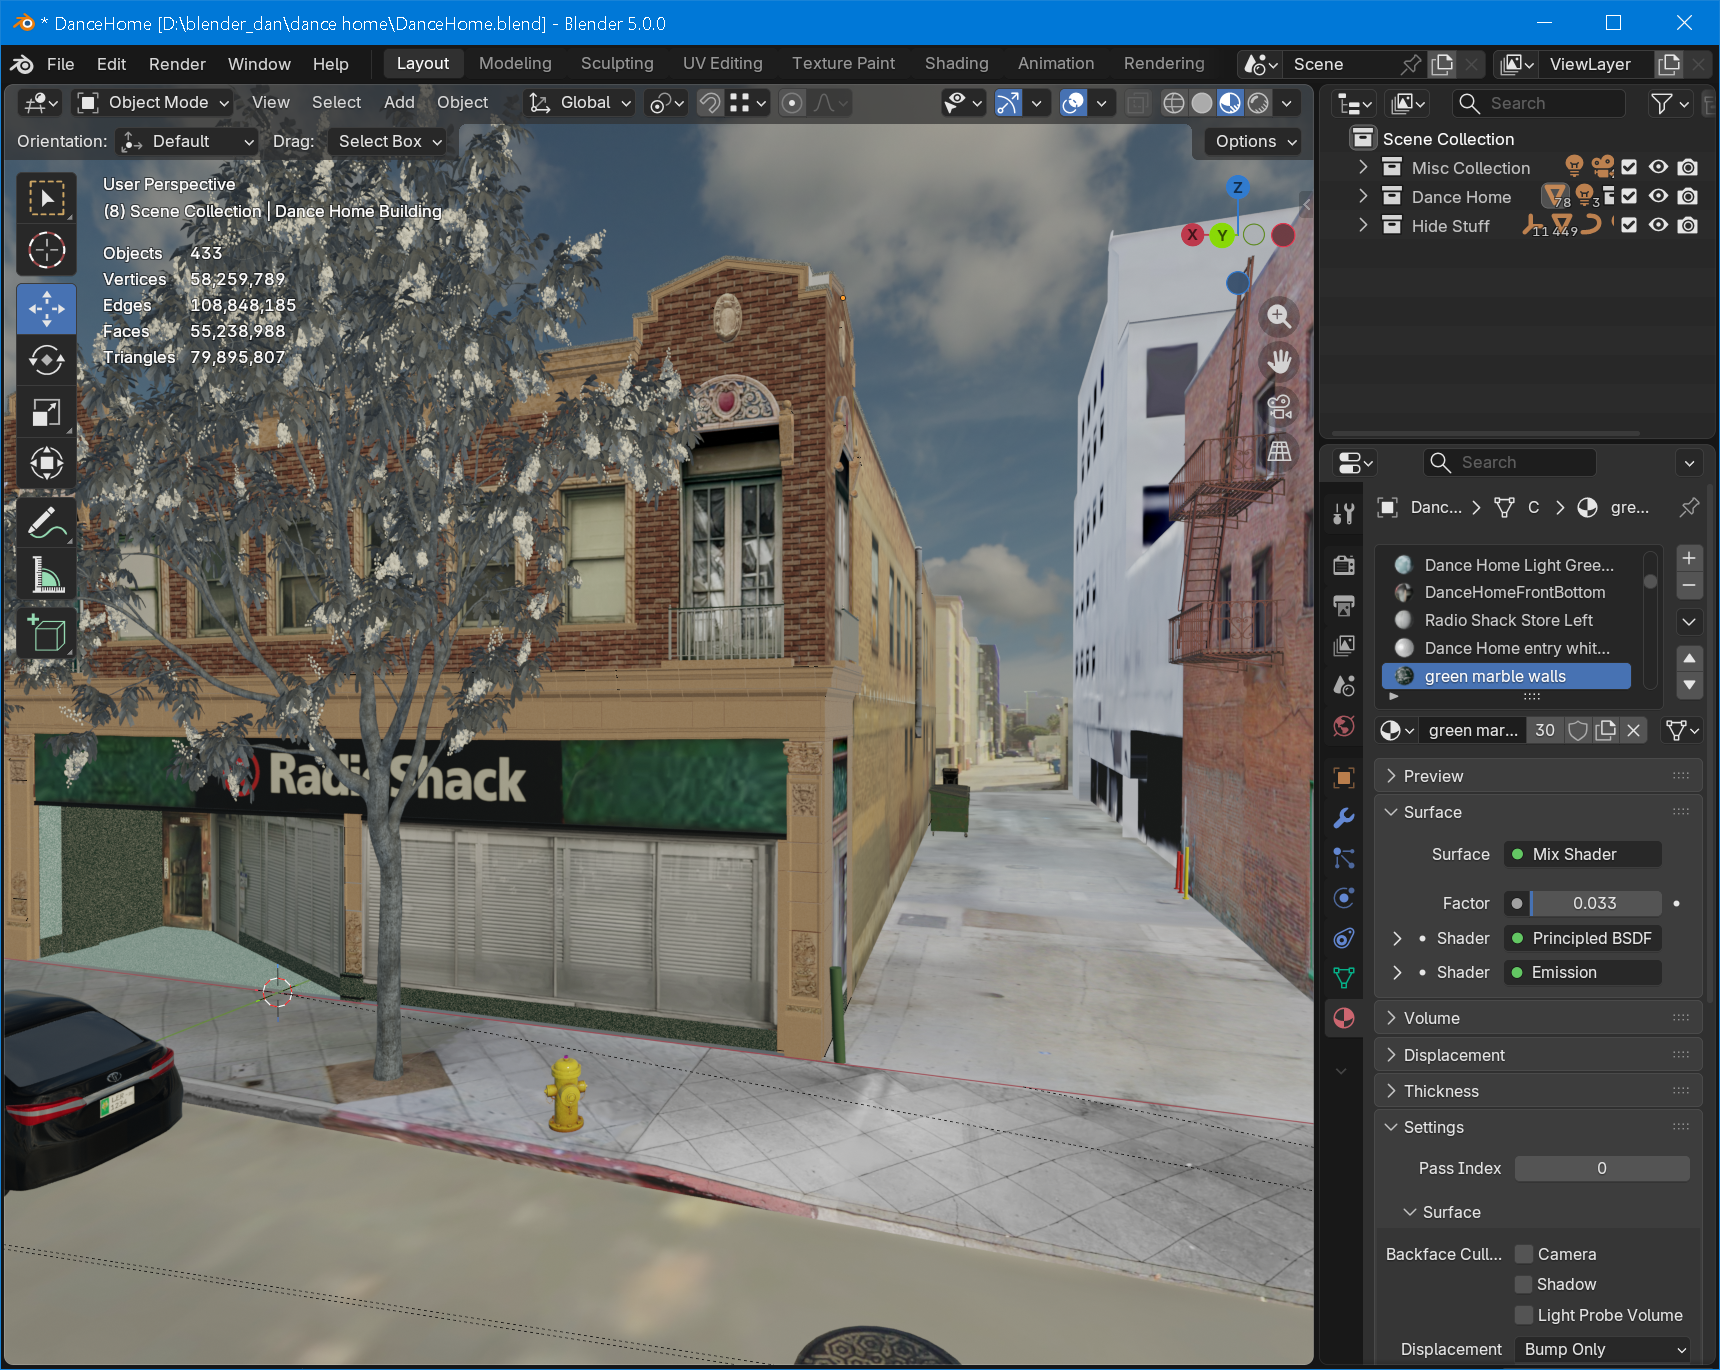The height and width of the screenshot is (1370, 1720).
Task: Expand the Hide Stuff collection
Action: click(x=1363, y=226)
